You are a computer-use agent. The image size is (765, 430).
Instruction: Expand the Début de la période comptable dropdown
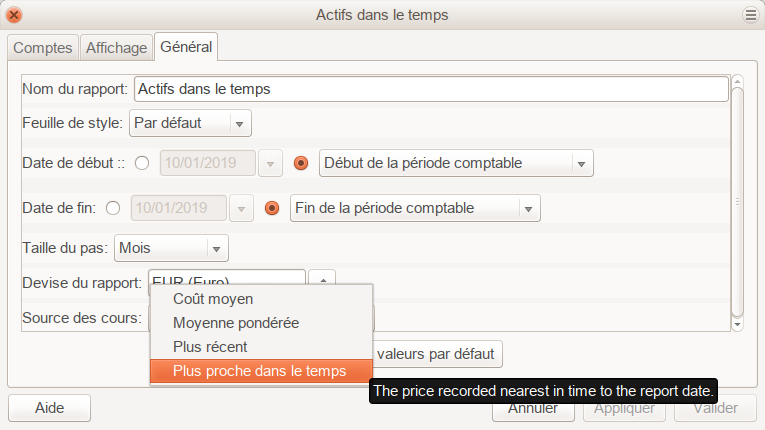[x=456, y=163]
